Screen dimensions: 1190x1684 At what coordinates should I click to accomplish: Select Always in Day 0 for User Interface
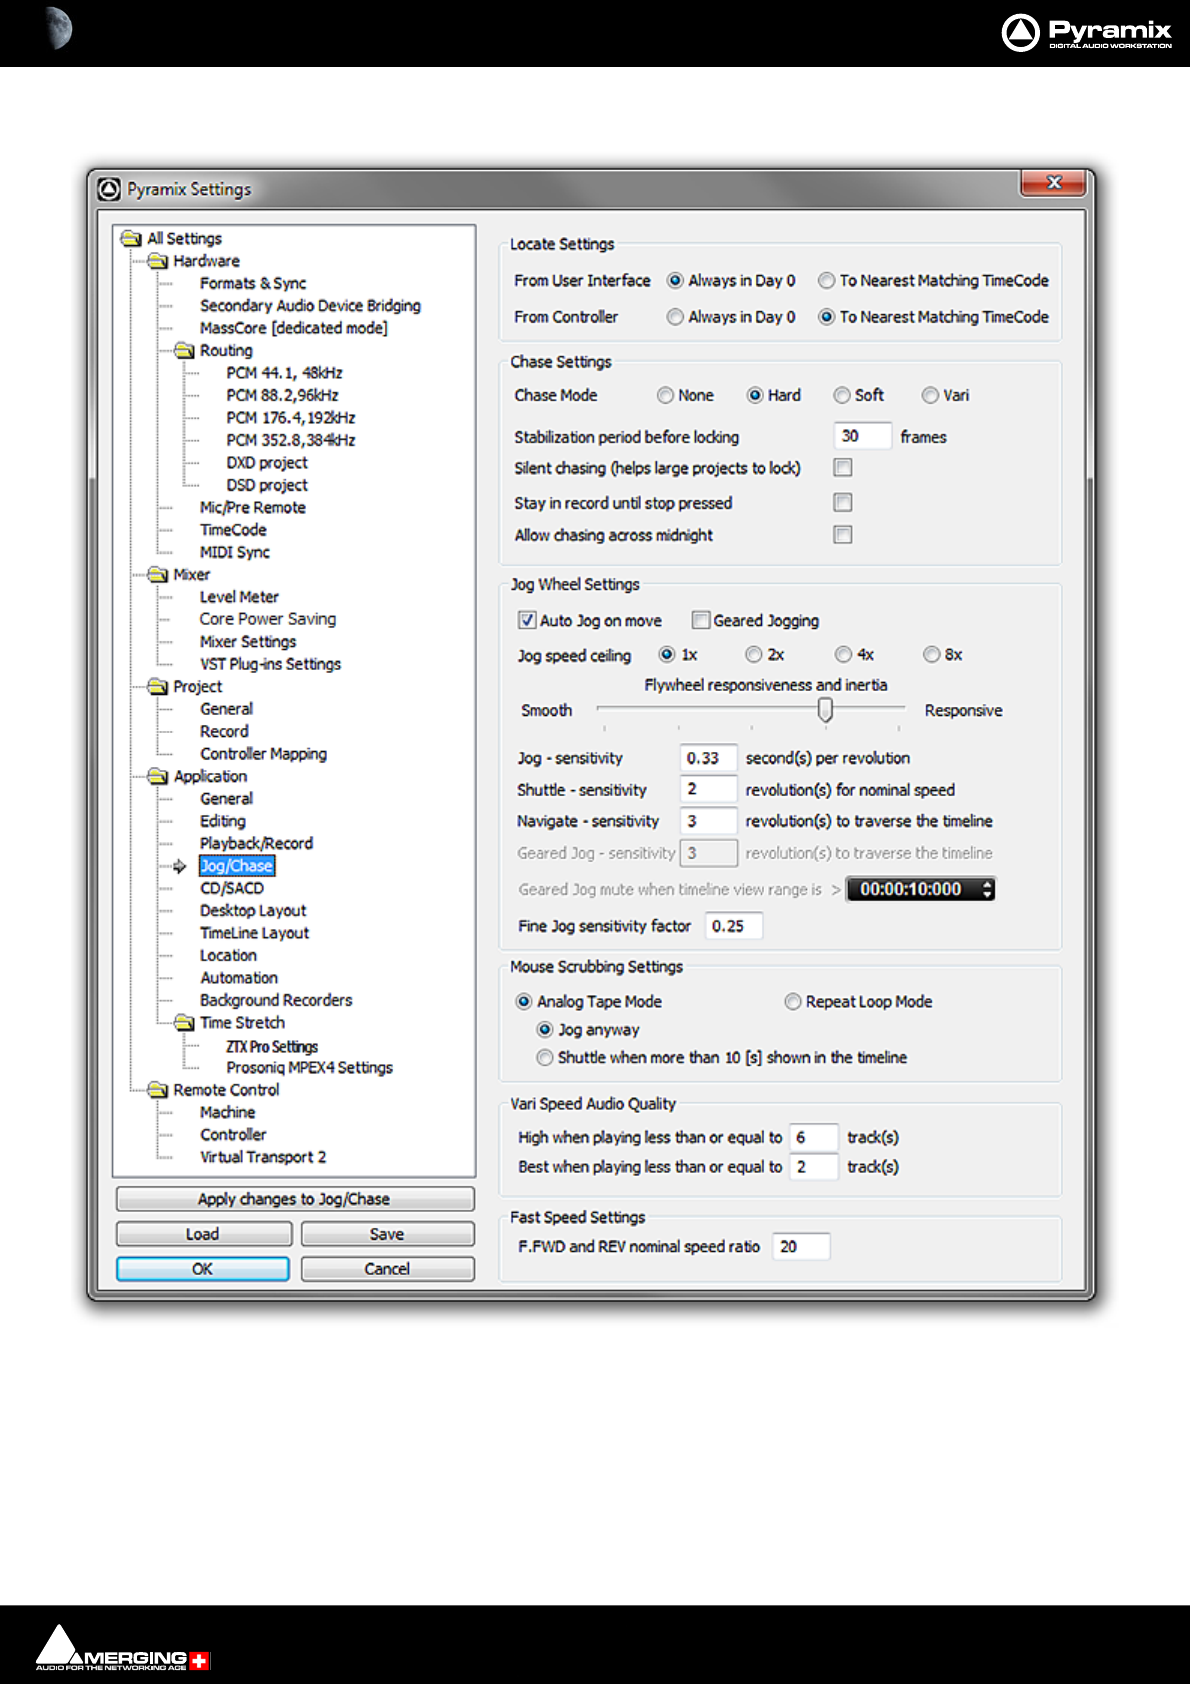(675, 281)
